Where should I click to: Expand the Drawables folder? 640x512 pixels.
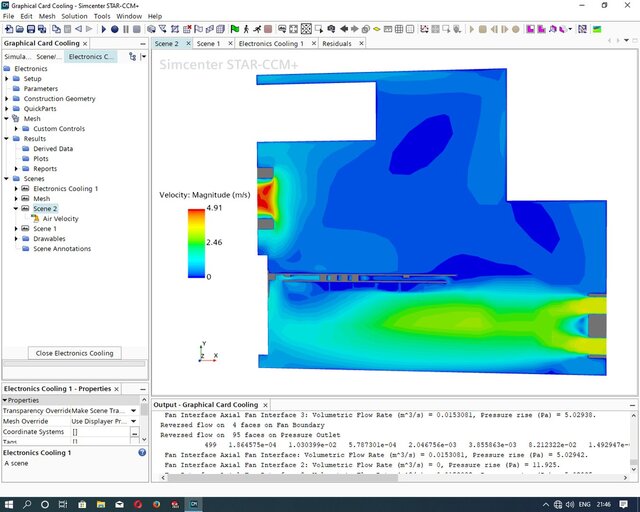click(16, 238)
